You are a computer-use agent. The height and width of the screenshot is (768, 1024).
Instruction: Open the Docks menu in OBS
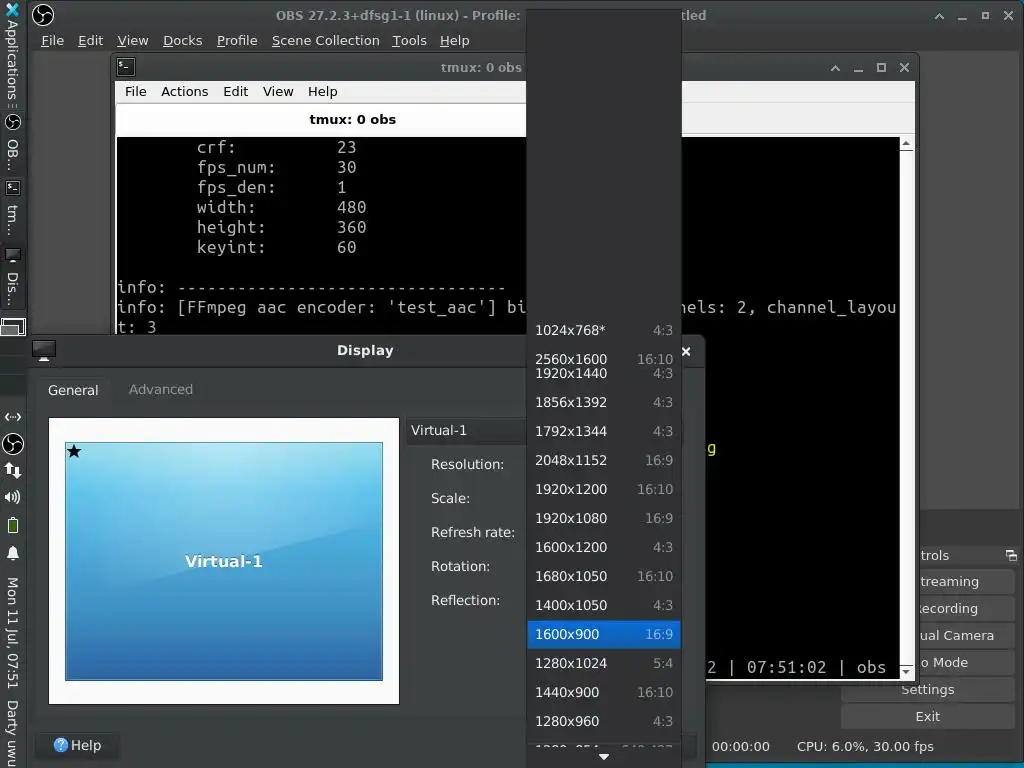click(x=182, y=40)
